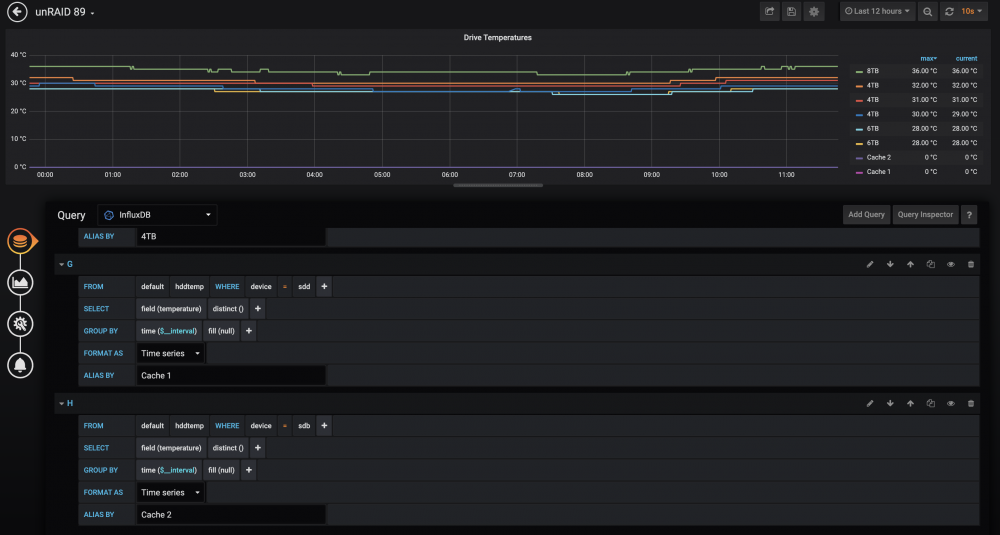Share the dashboard via the share icon
The width and height of the screenshot is (1000, 535).
click(x=770, y=11)
